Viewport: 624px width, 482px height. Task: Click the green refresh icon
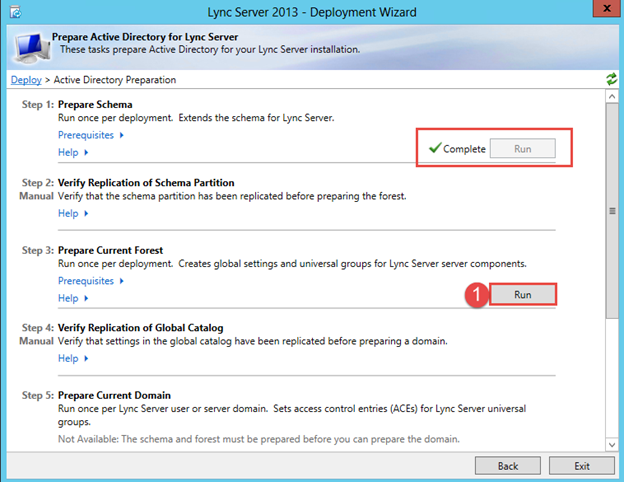point(611,79)
